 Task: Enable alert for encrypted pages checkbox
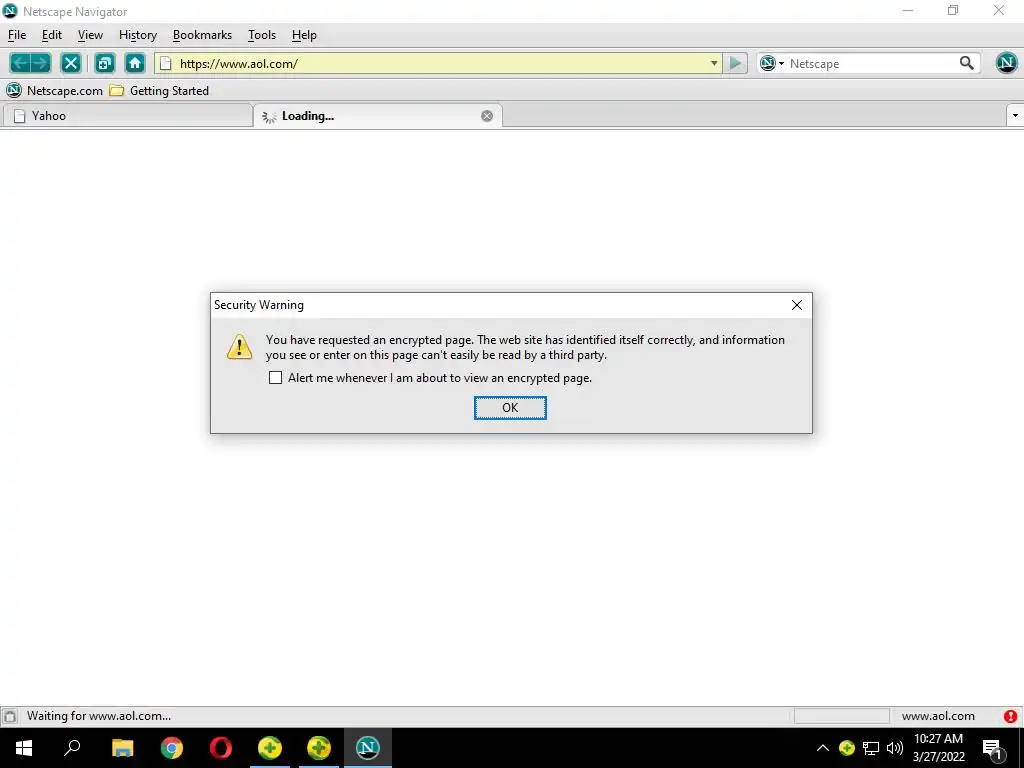click(276, 377)
